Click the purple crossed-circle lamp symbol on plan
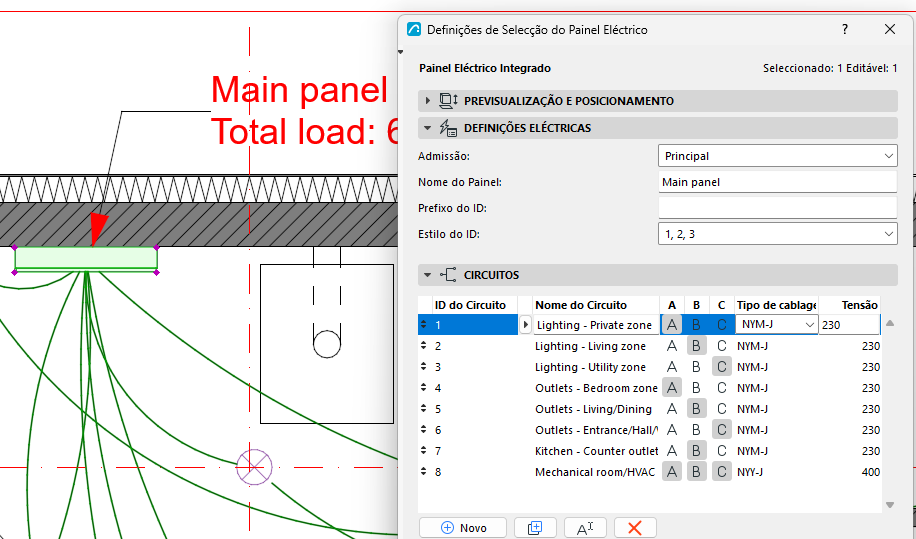 click(x=254, y=467)
